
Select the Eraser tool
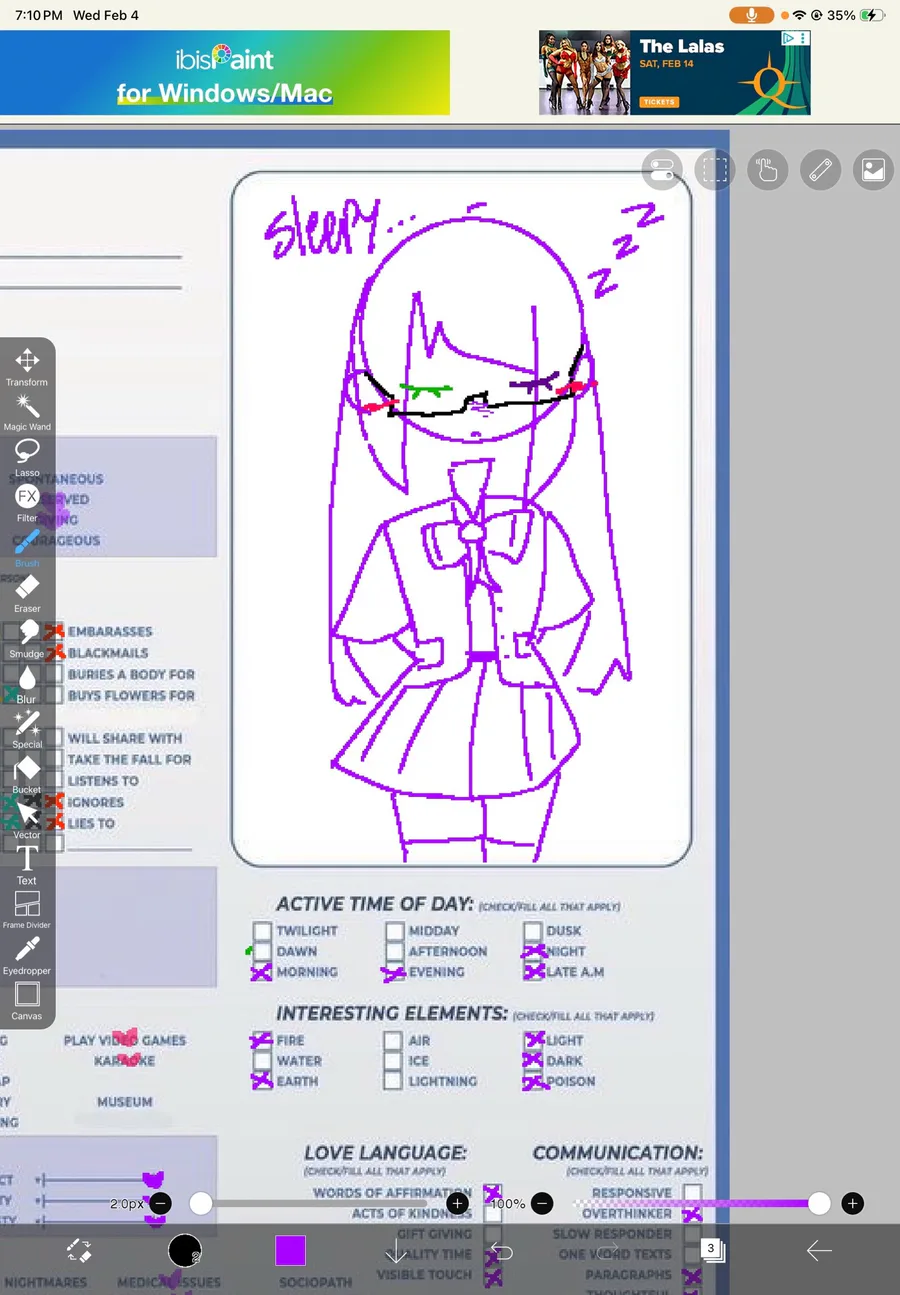(27, 593)
